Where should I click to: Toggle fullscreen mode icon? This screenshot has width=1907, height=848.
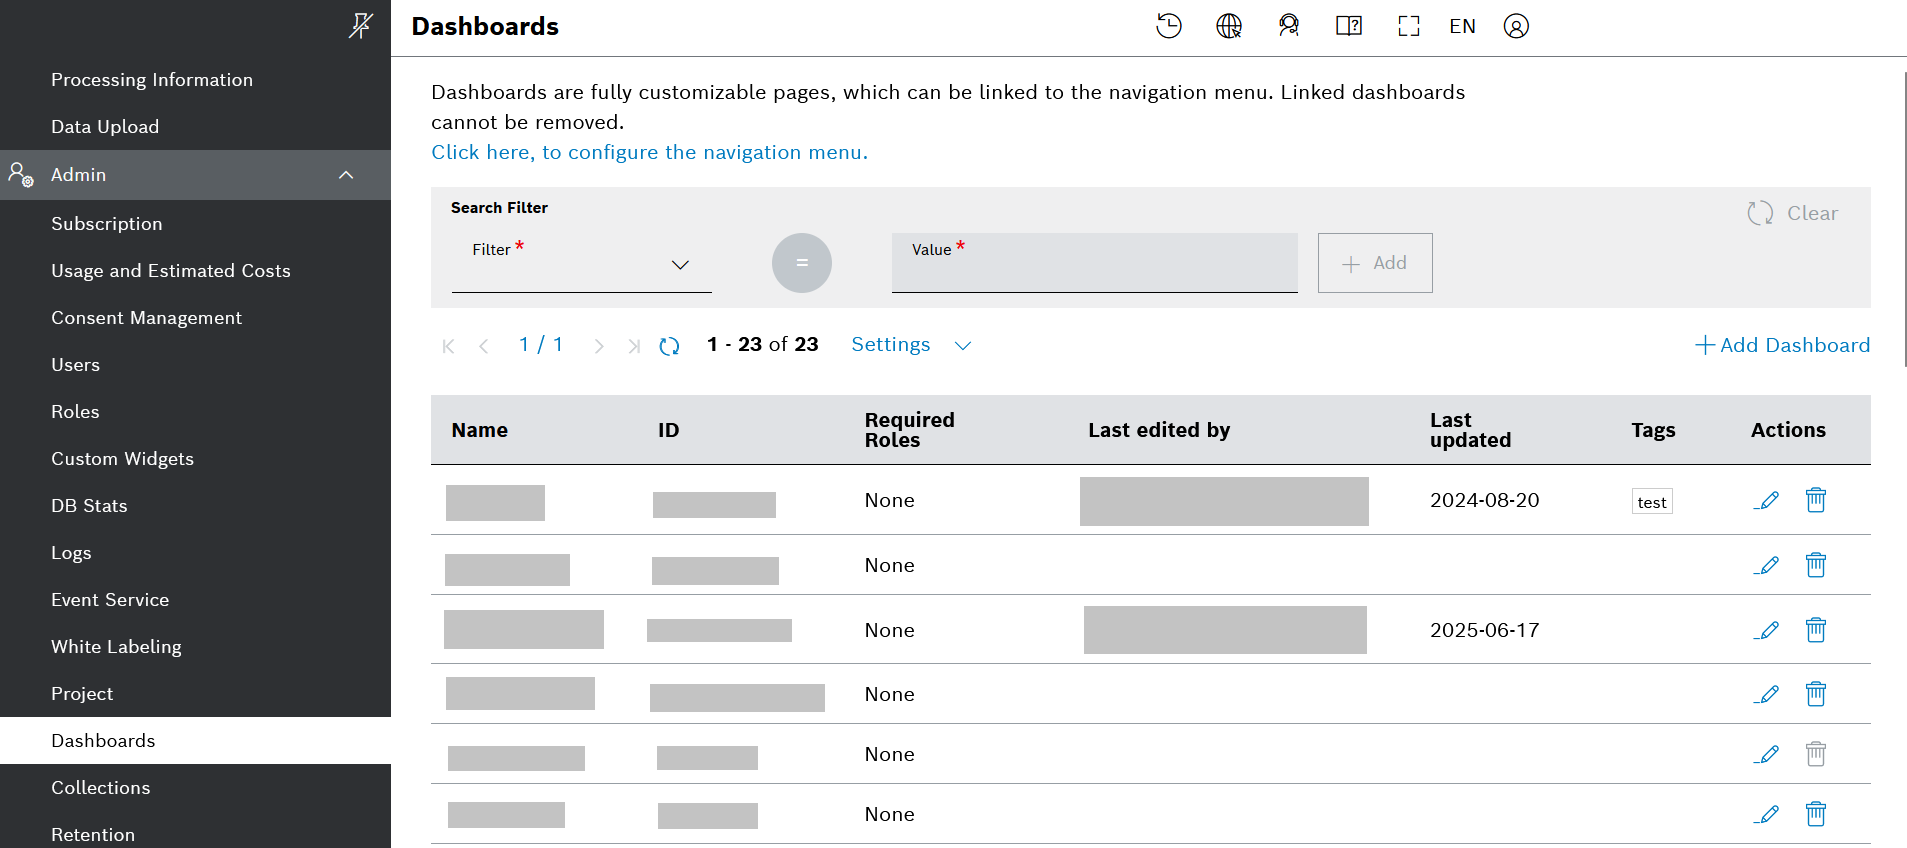point(1408,26)
